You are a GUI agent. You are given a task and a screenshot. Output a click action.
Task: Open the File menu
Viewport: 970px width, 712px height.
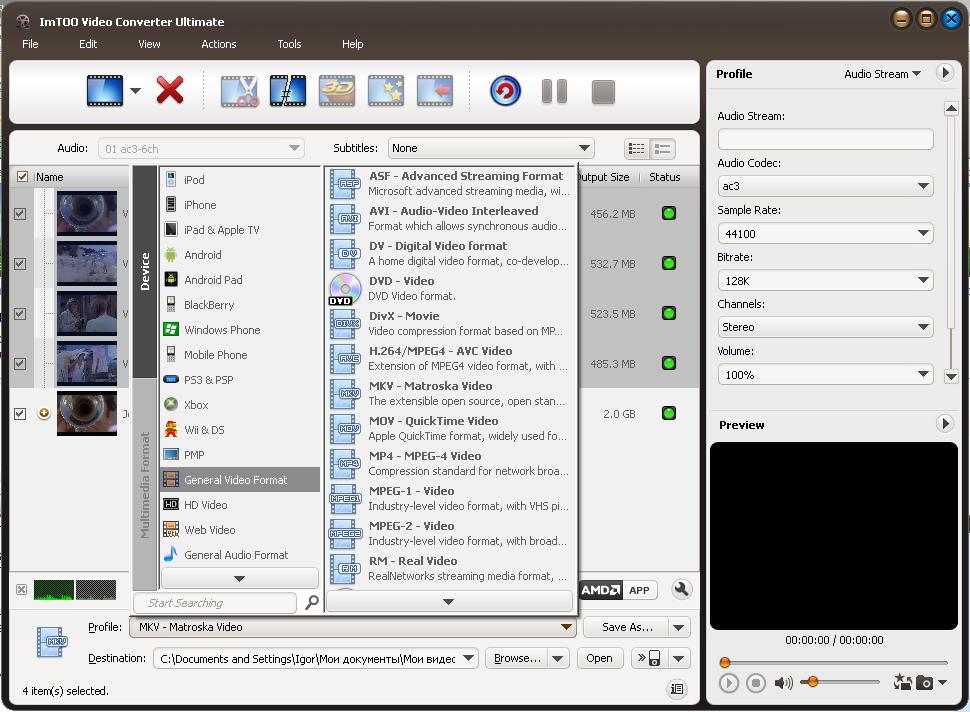[x=30, y=44]
